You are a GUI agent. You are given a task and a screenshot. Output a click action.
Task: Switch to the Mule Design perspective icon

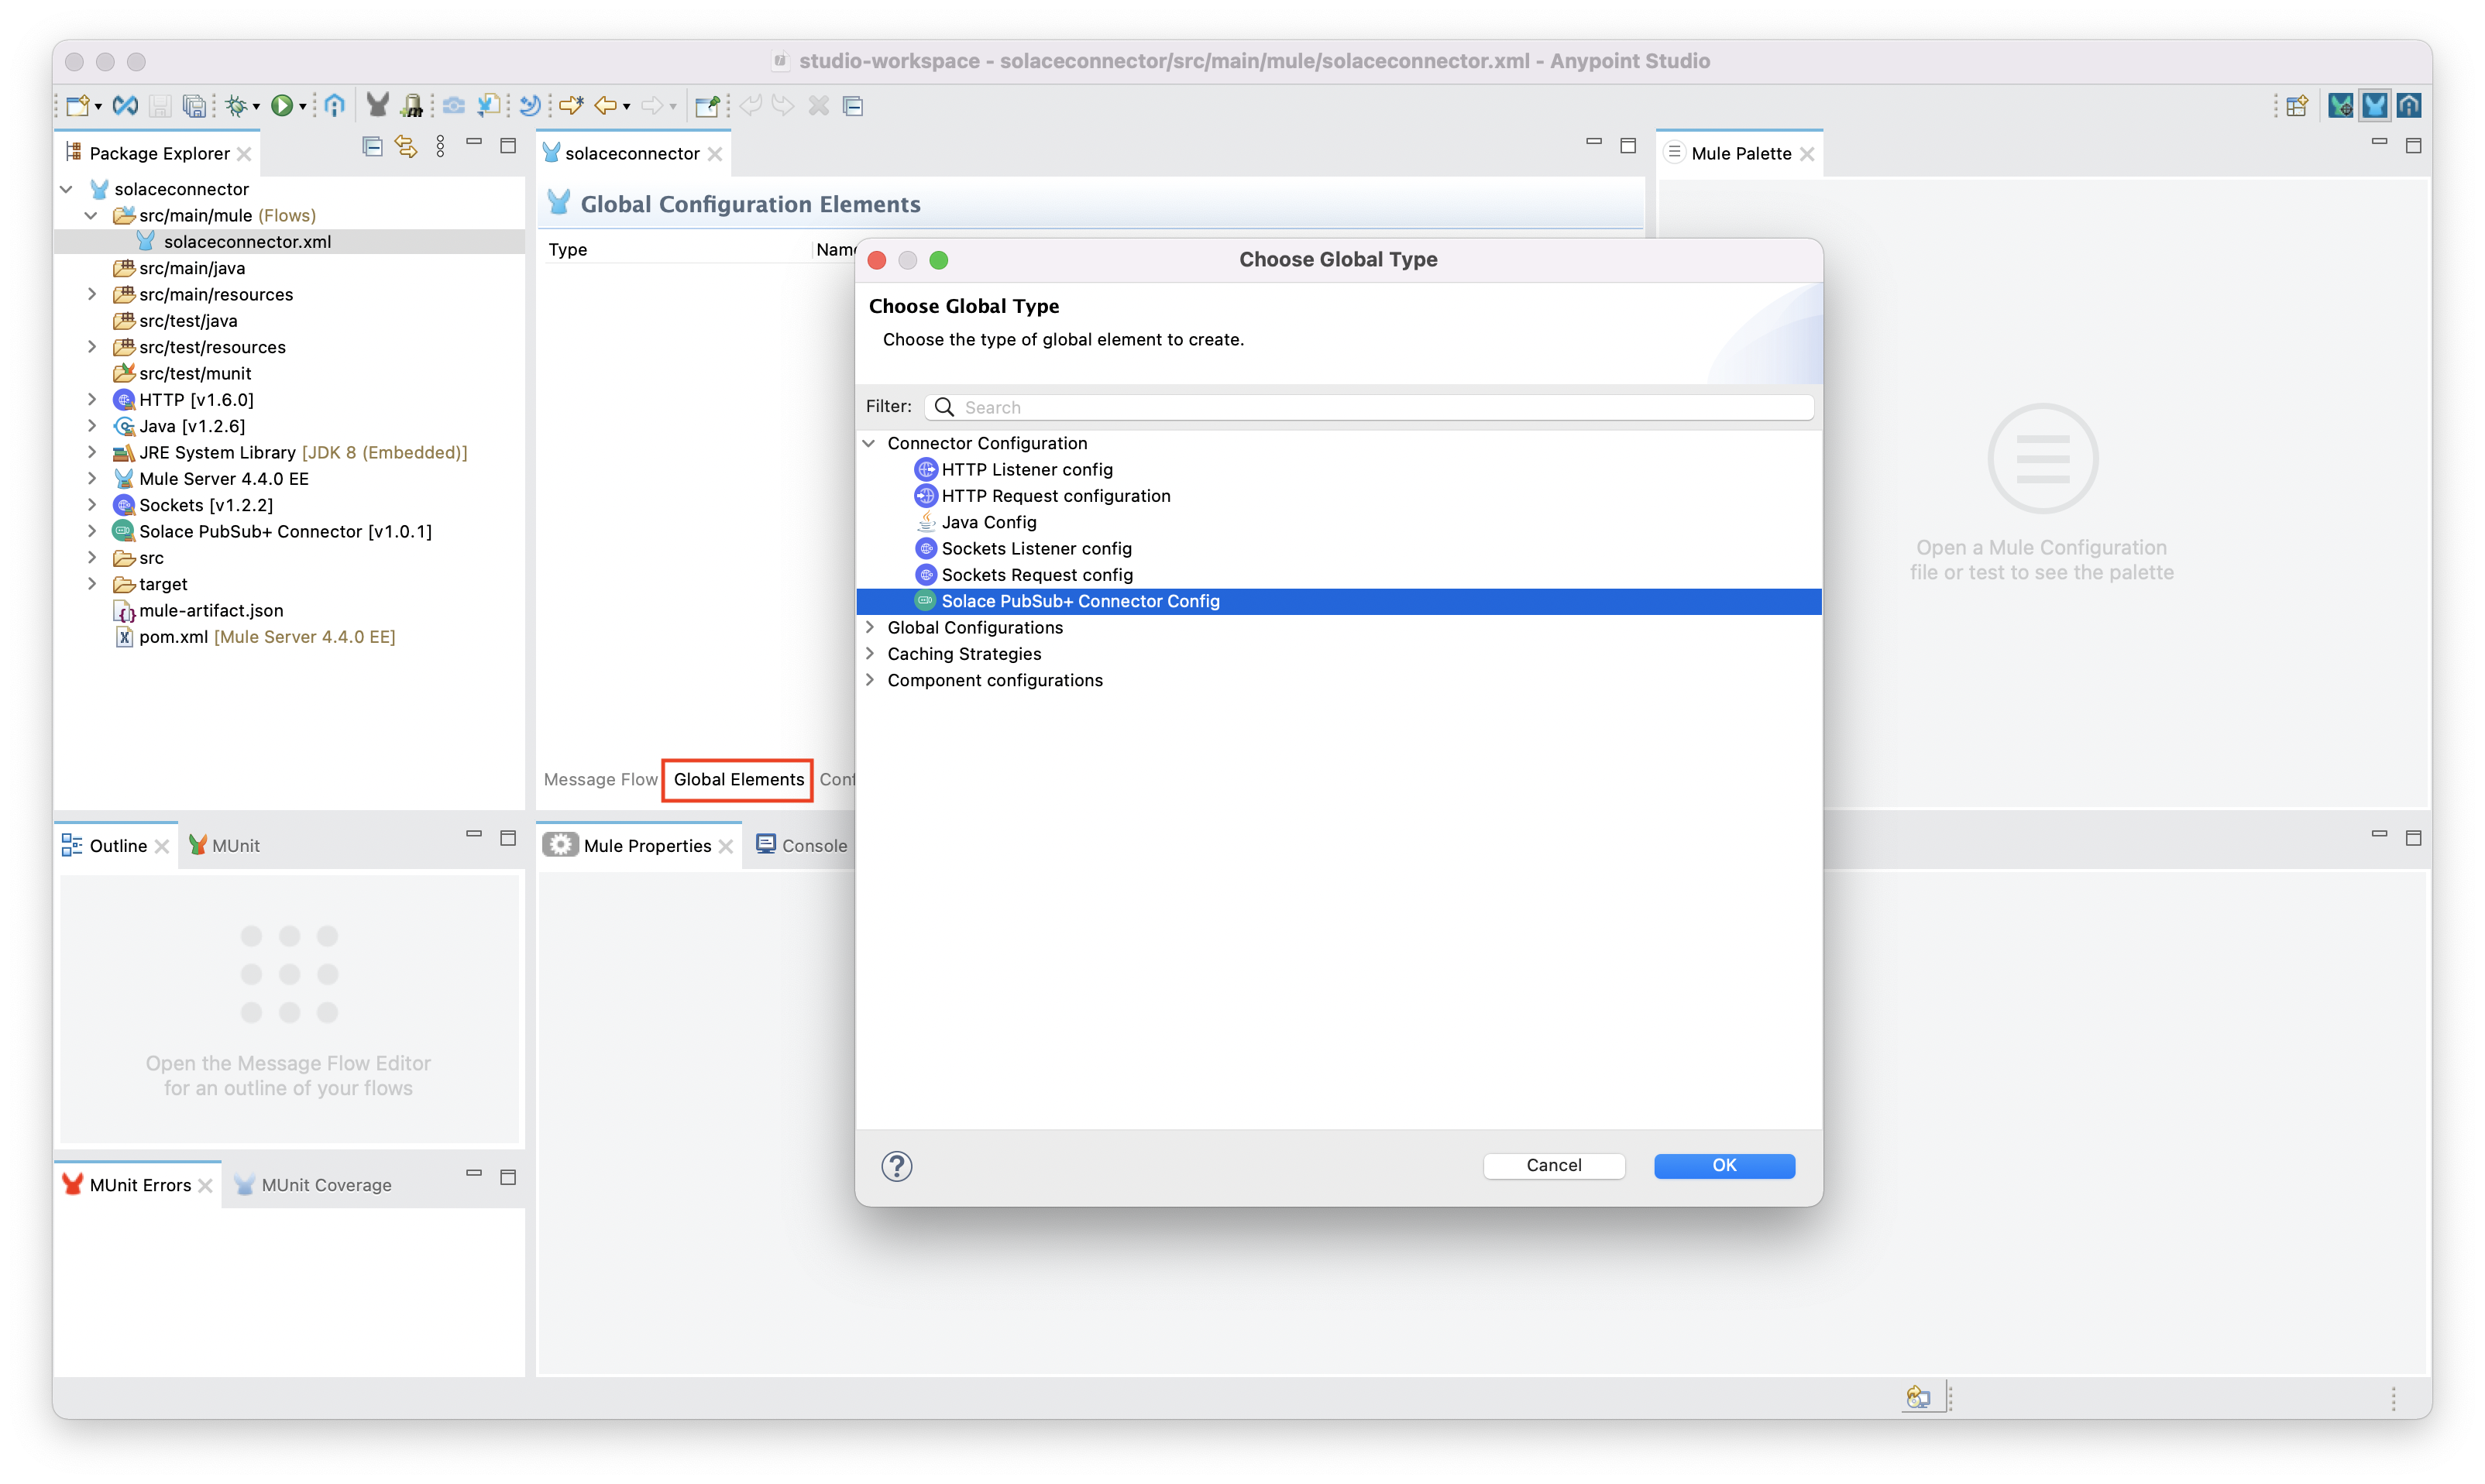pos(2376,105)
